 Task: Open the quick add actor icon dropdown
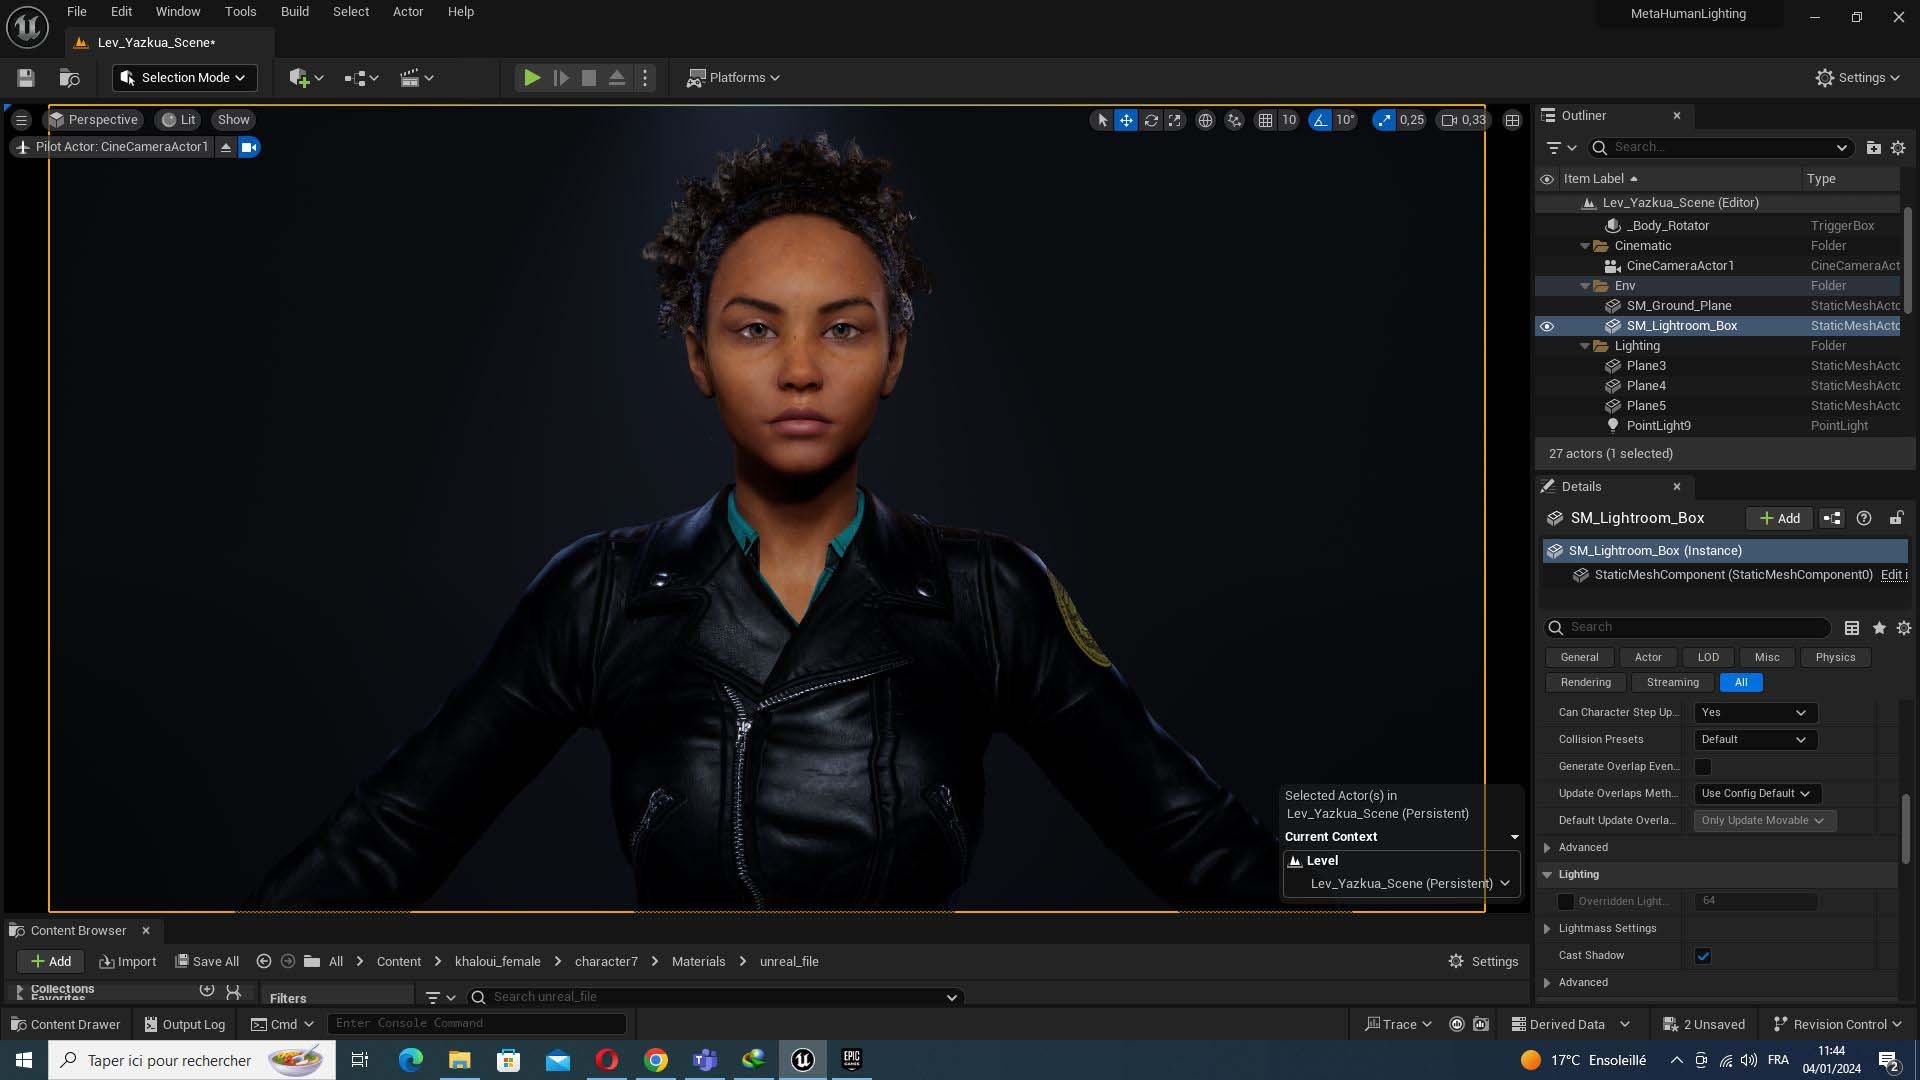306,78
